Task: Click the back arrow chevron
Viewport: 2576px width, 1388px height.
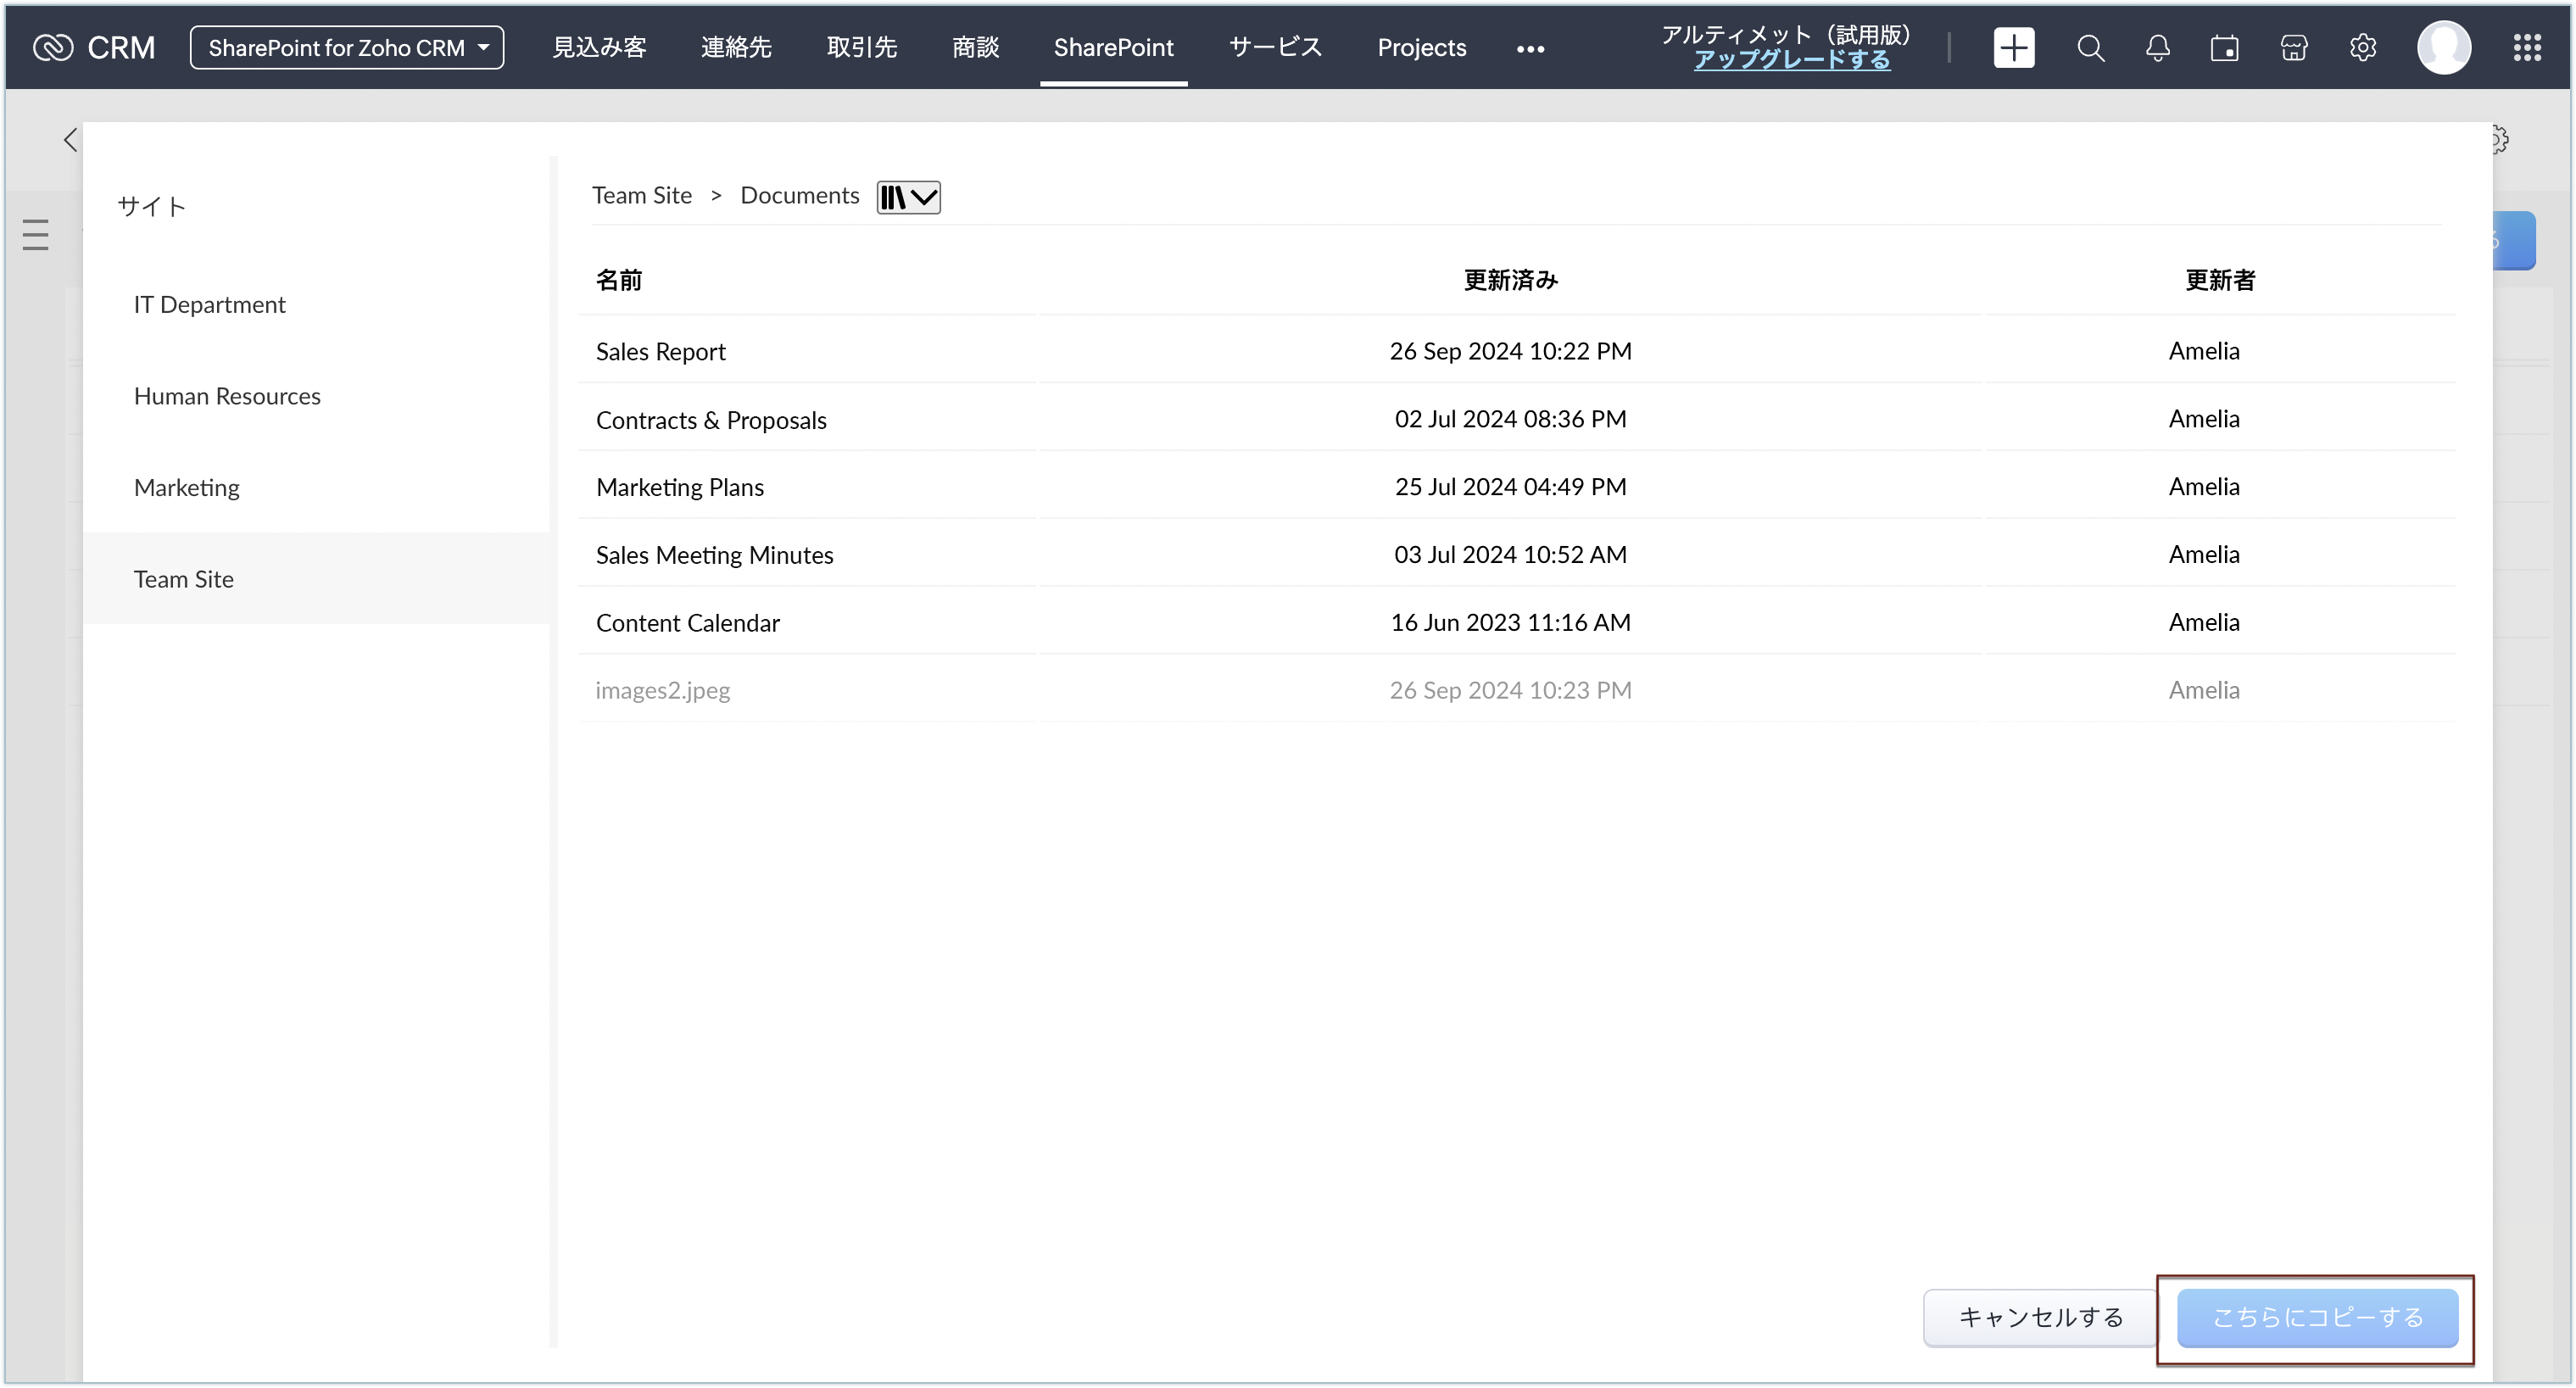Action: (70, 140)
